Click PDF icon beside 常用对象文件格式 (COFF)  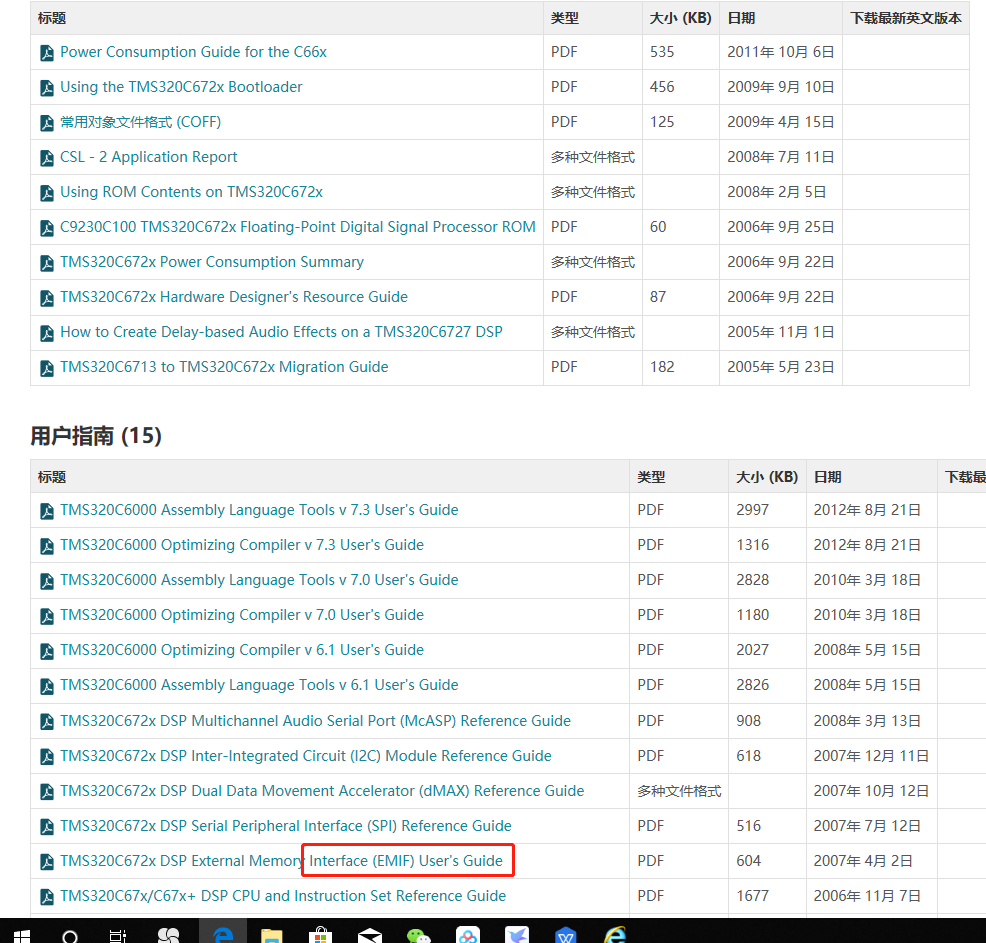click(x=47, y=123)
